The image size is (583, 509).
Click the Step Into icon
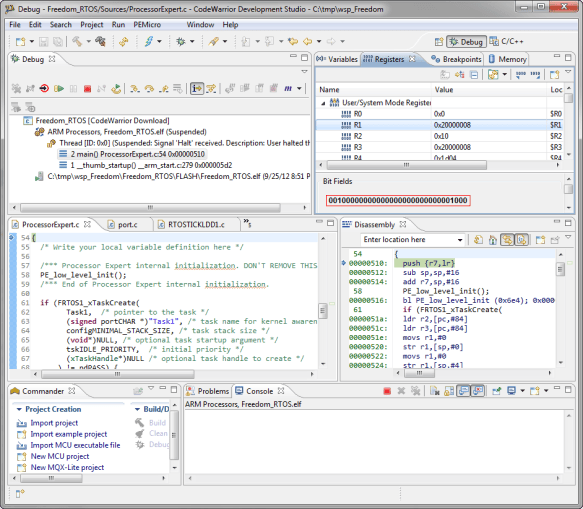135,88
